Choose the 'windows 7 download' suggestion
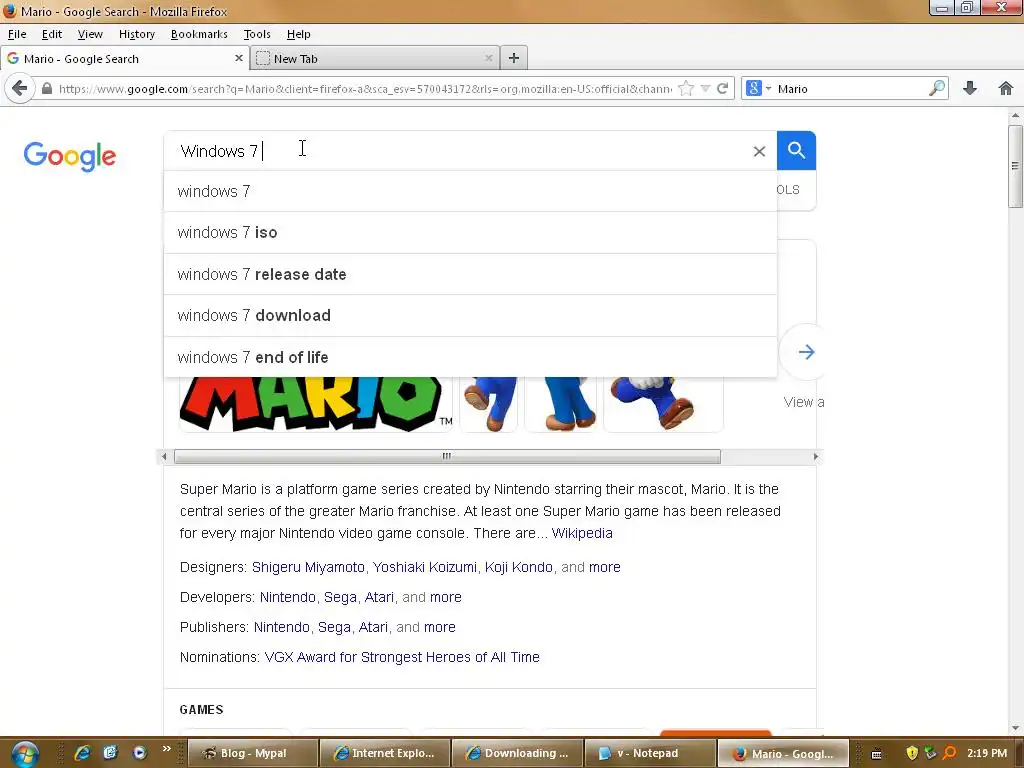 [470, 315]
